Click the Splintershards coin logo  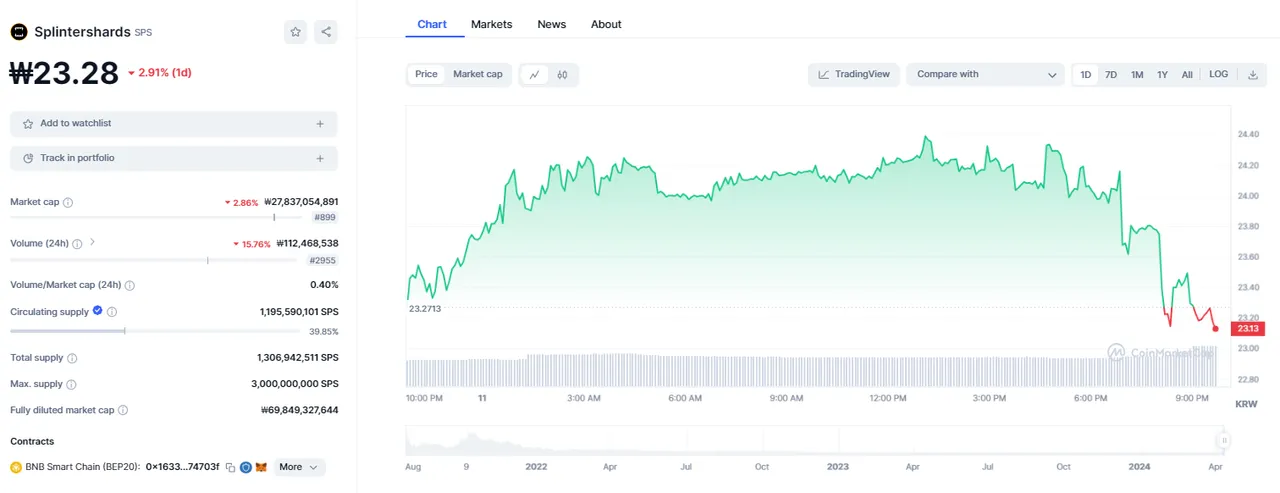click(19, 32)
